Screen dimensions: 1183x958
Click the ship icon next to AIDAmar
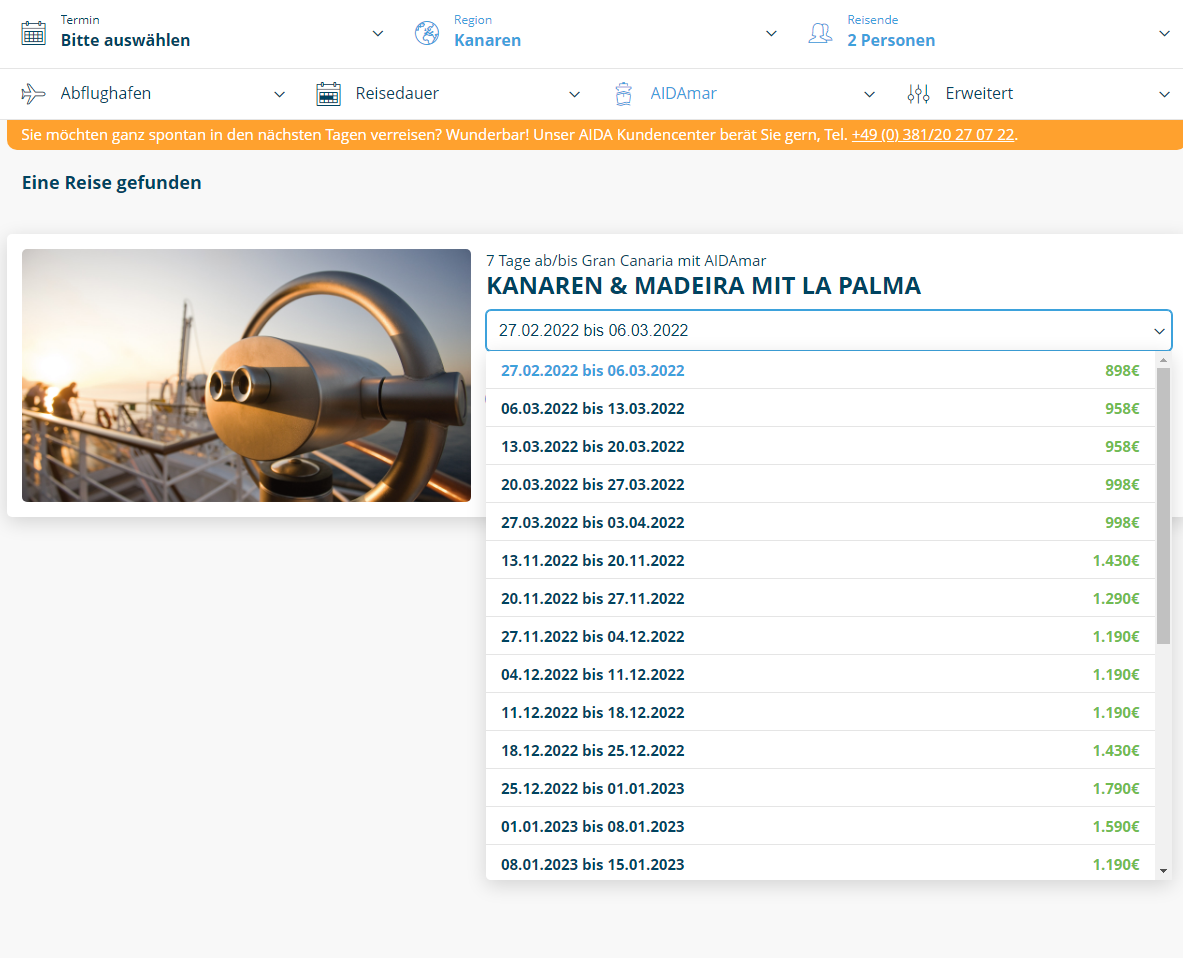tap(624, 94)
